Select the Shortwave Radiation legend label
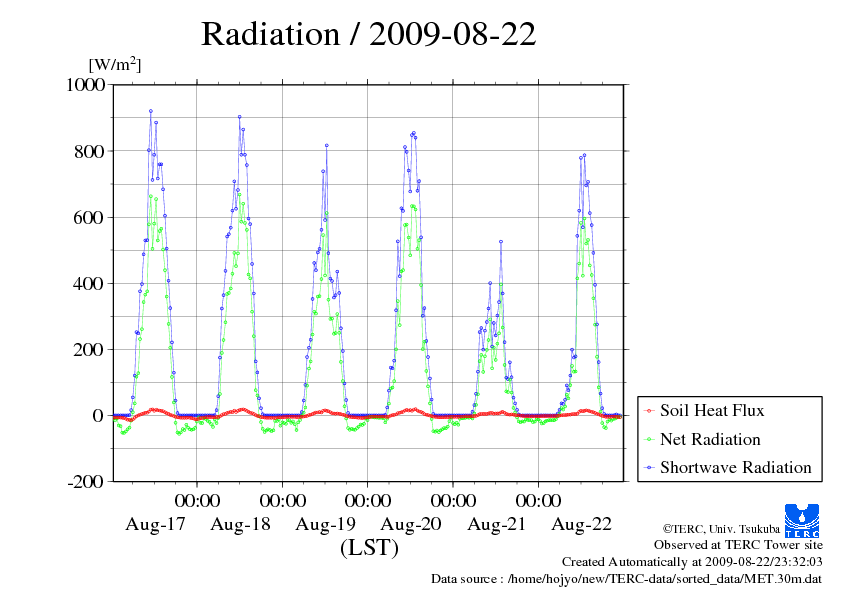The image size is (842, 595). click(735, 468)
